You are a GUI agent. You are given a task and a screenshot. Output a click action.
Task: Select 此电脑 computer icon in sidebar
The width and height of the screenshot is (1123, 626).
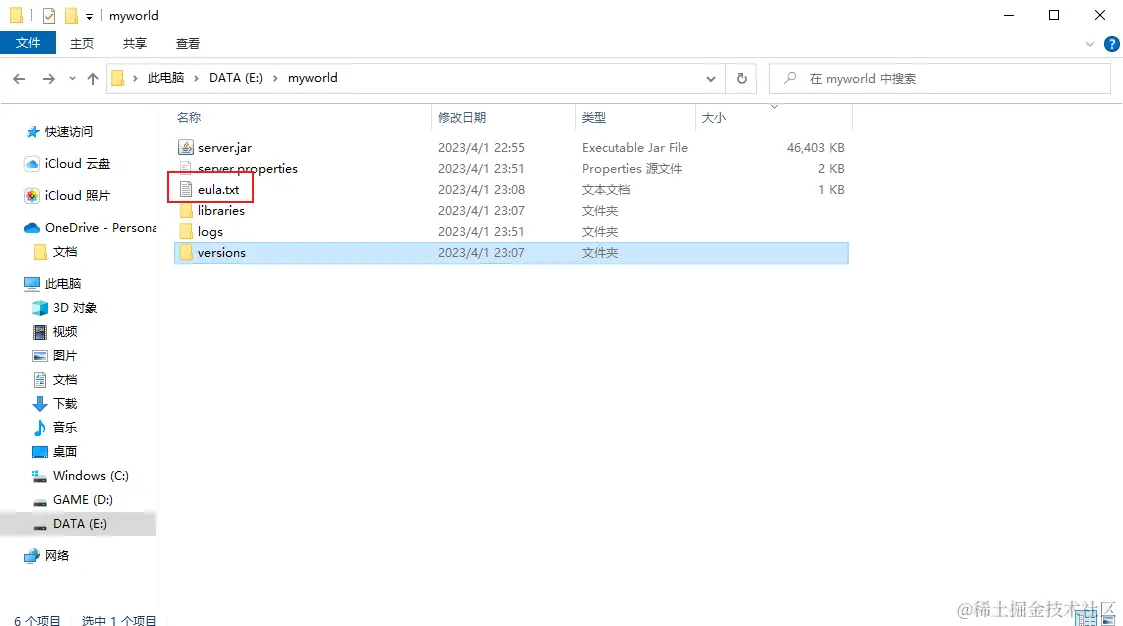[32, 284]
